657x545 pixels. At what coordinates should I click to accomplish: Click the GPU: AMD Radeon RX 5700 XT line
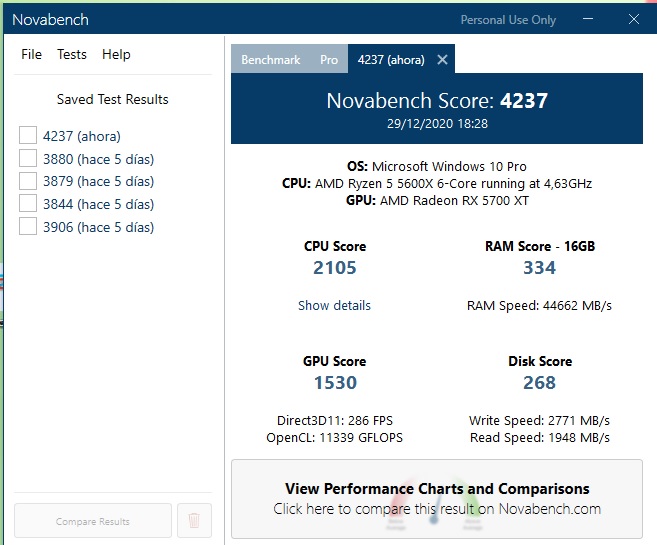[437, 201]
